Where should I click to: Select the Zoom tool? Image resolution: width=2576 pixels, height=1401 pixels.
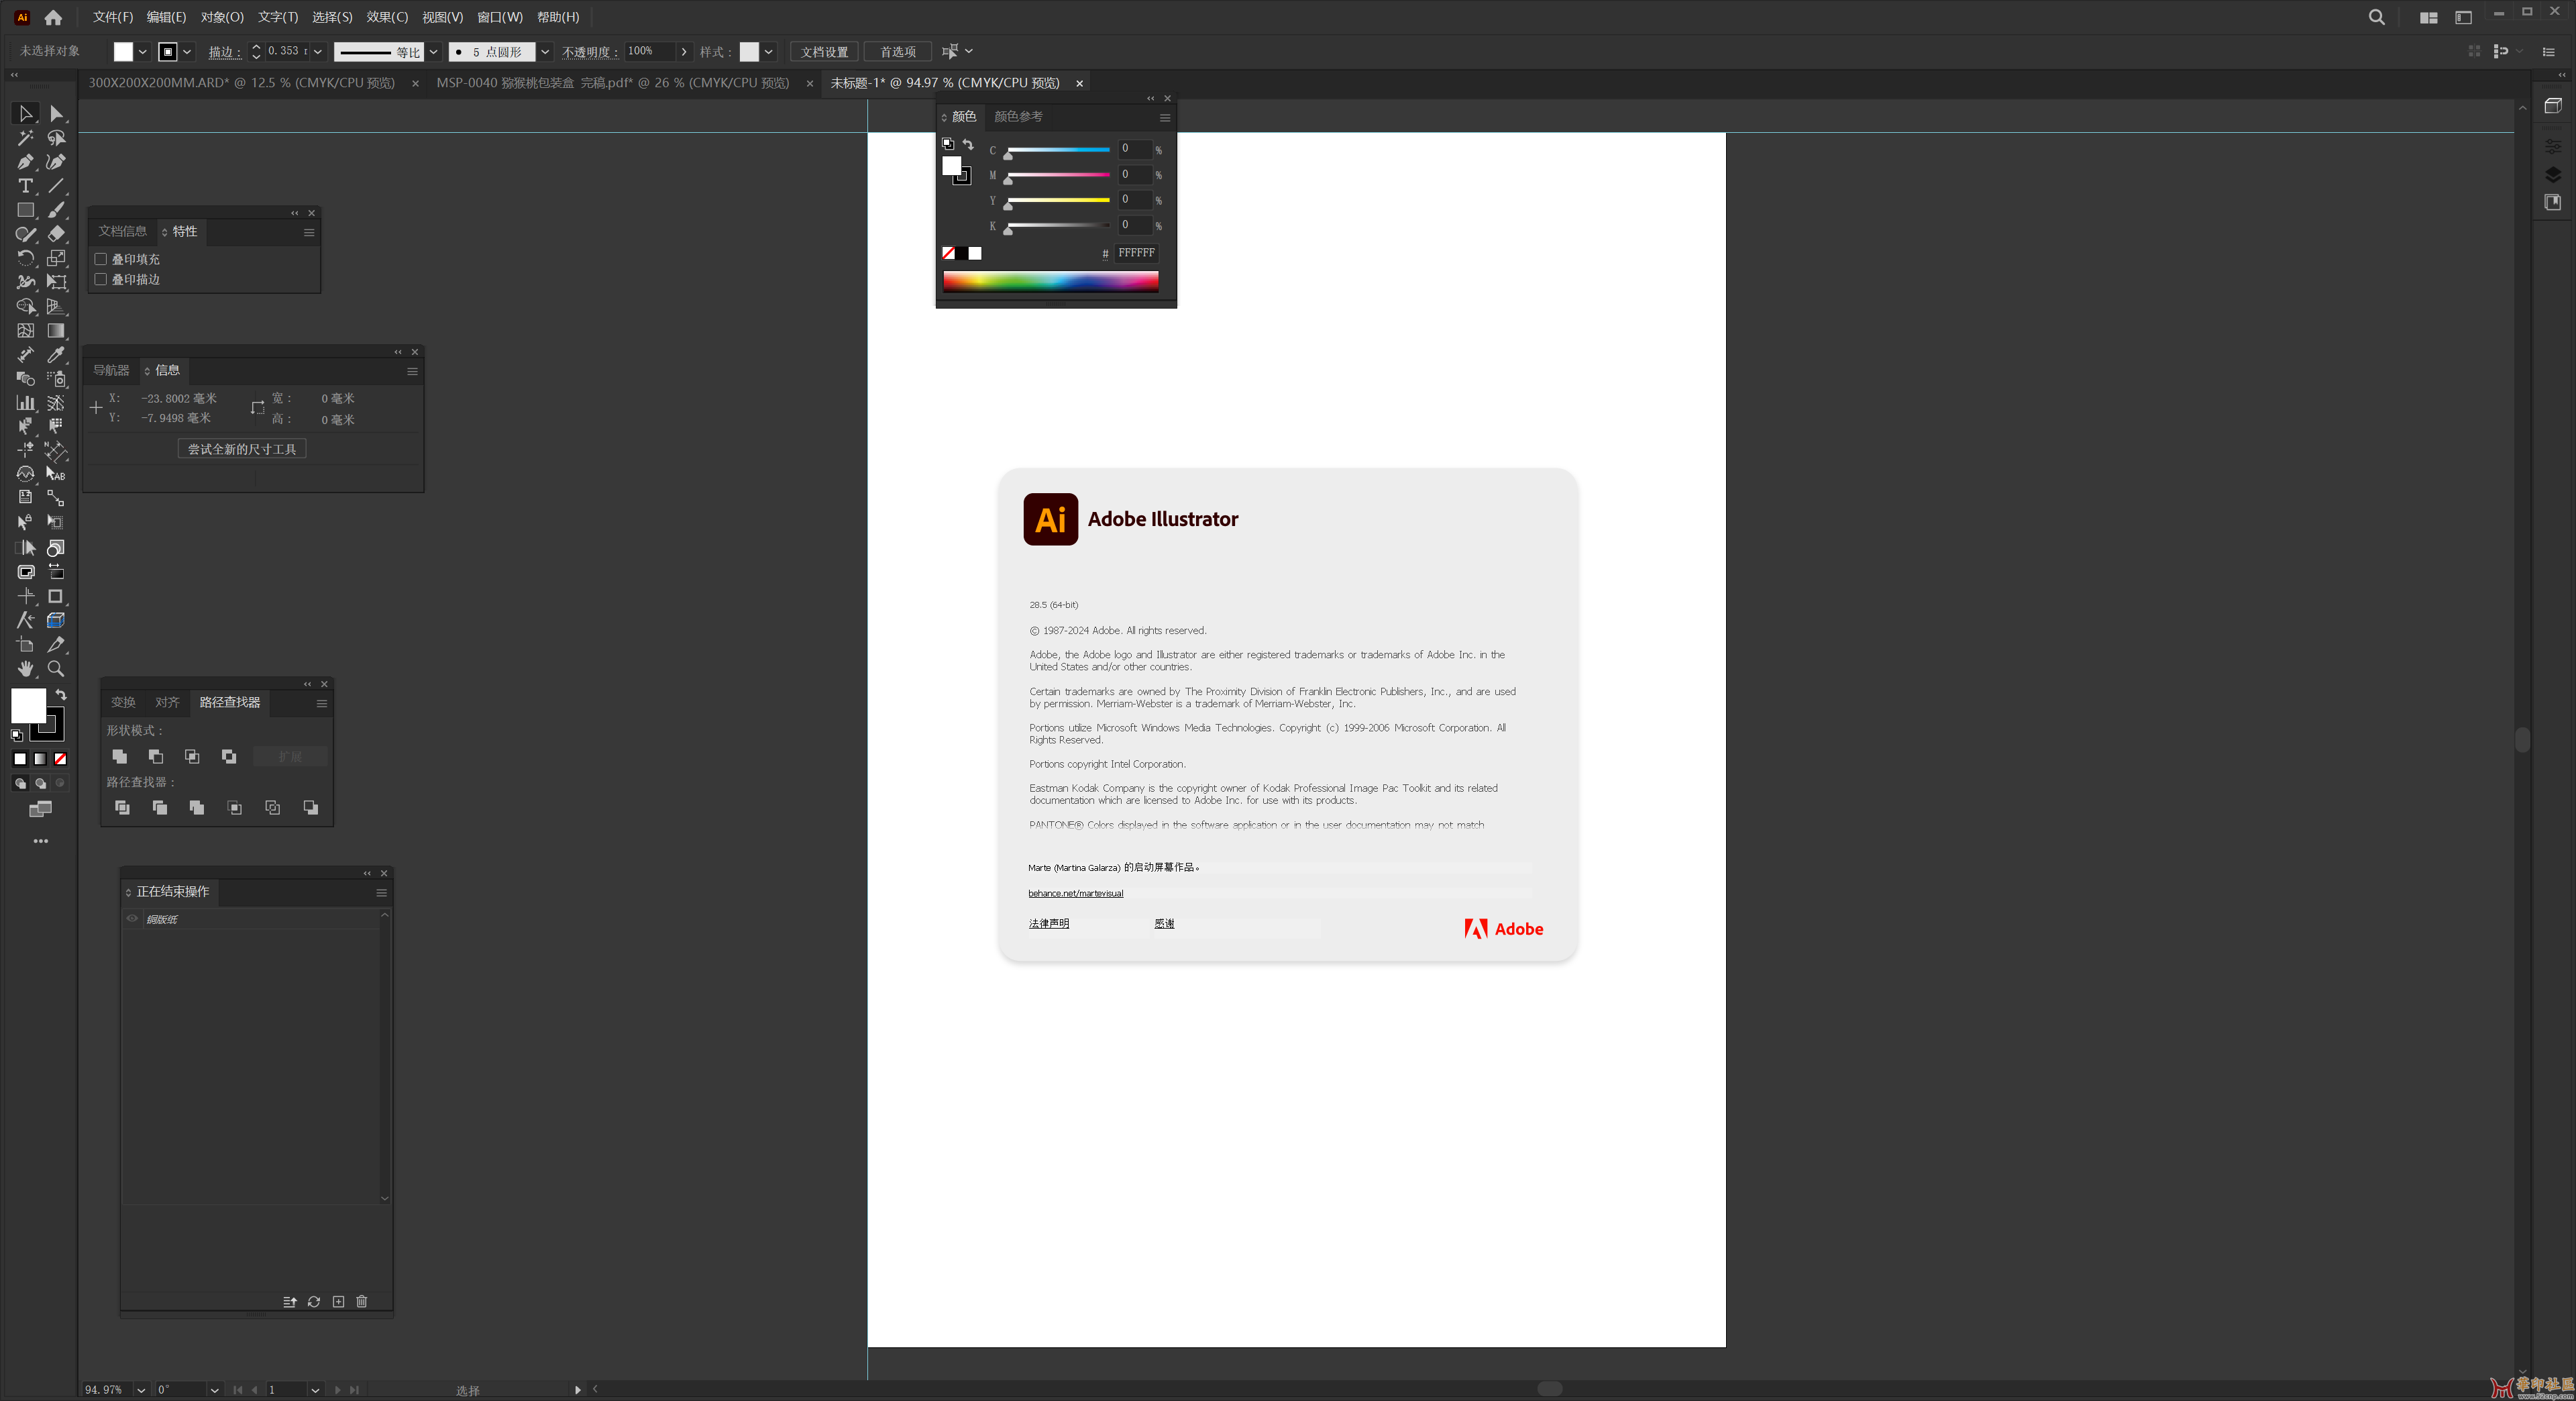56,669
